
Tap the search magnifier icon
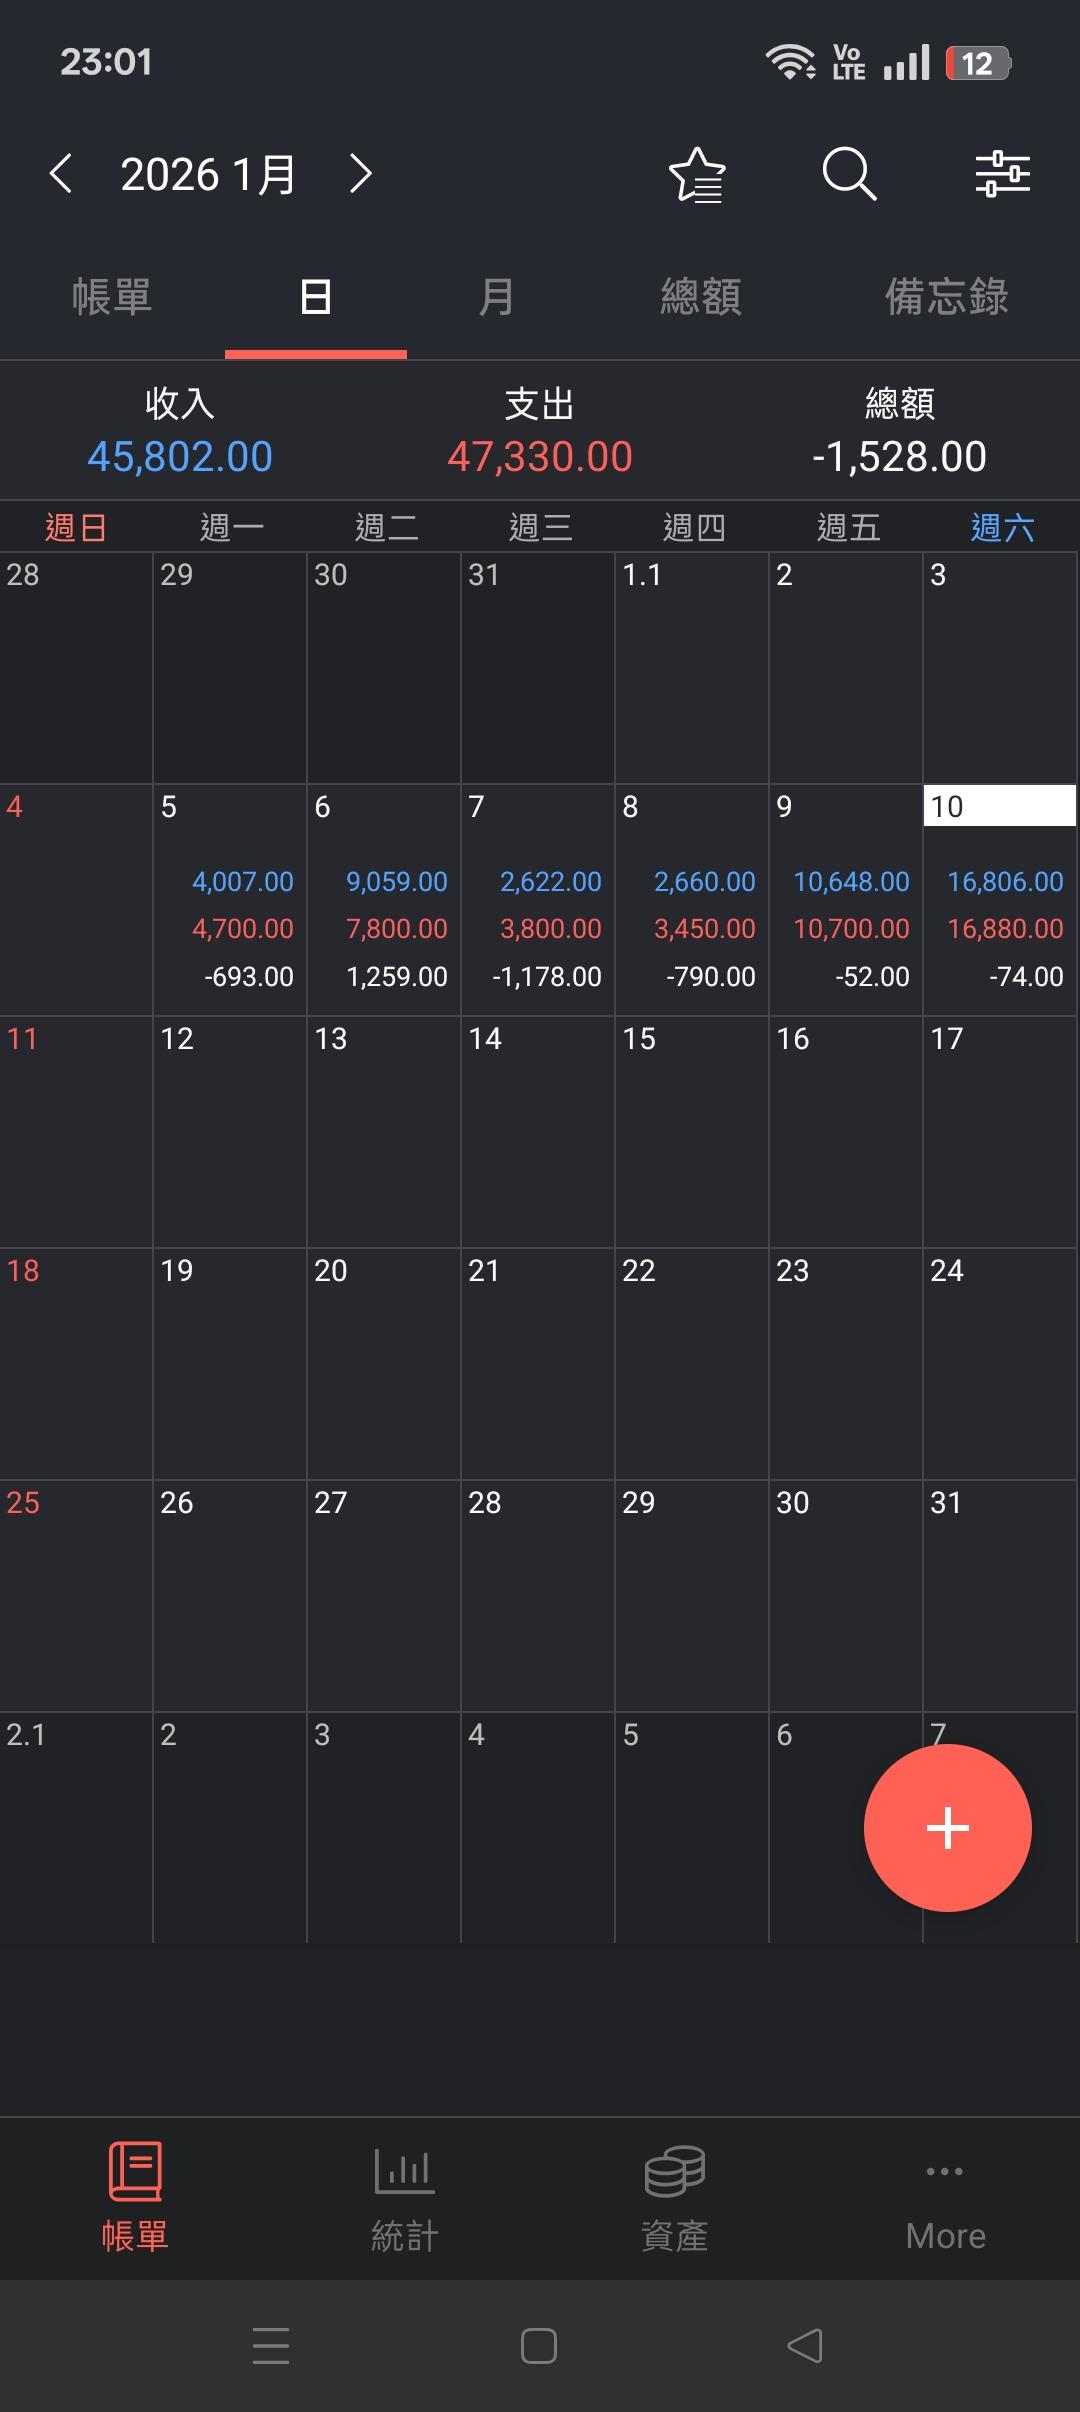[849, 175]
